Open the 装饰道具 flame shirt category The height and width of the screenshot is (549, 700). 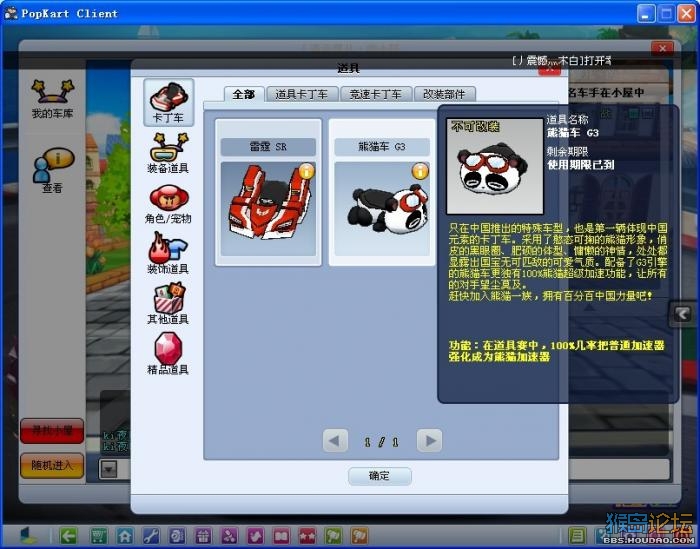click(x=168, y=253)
